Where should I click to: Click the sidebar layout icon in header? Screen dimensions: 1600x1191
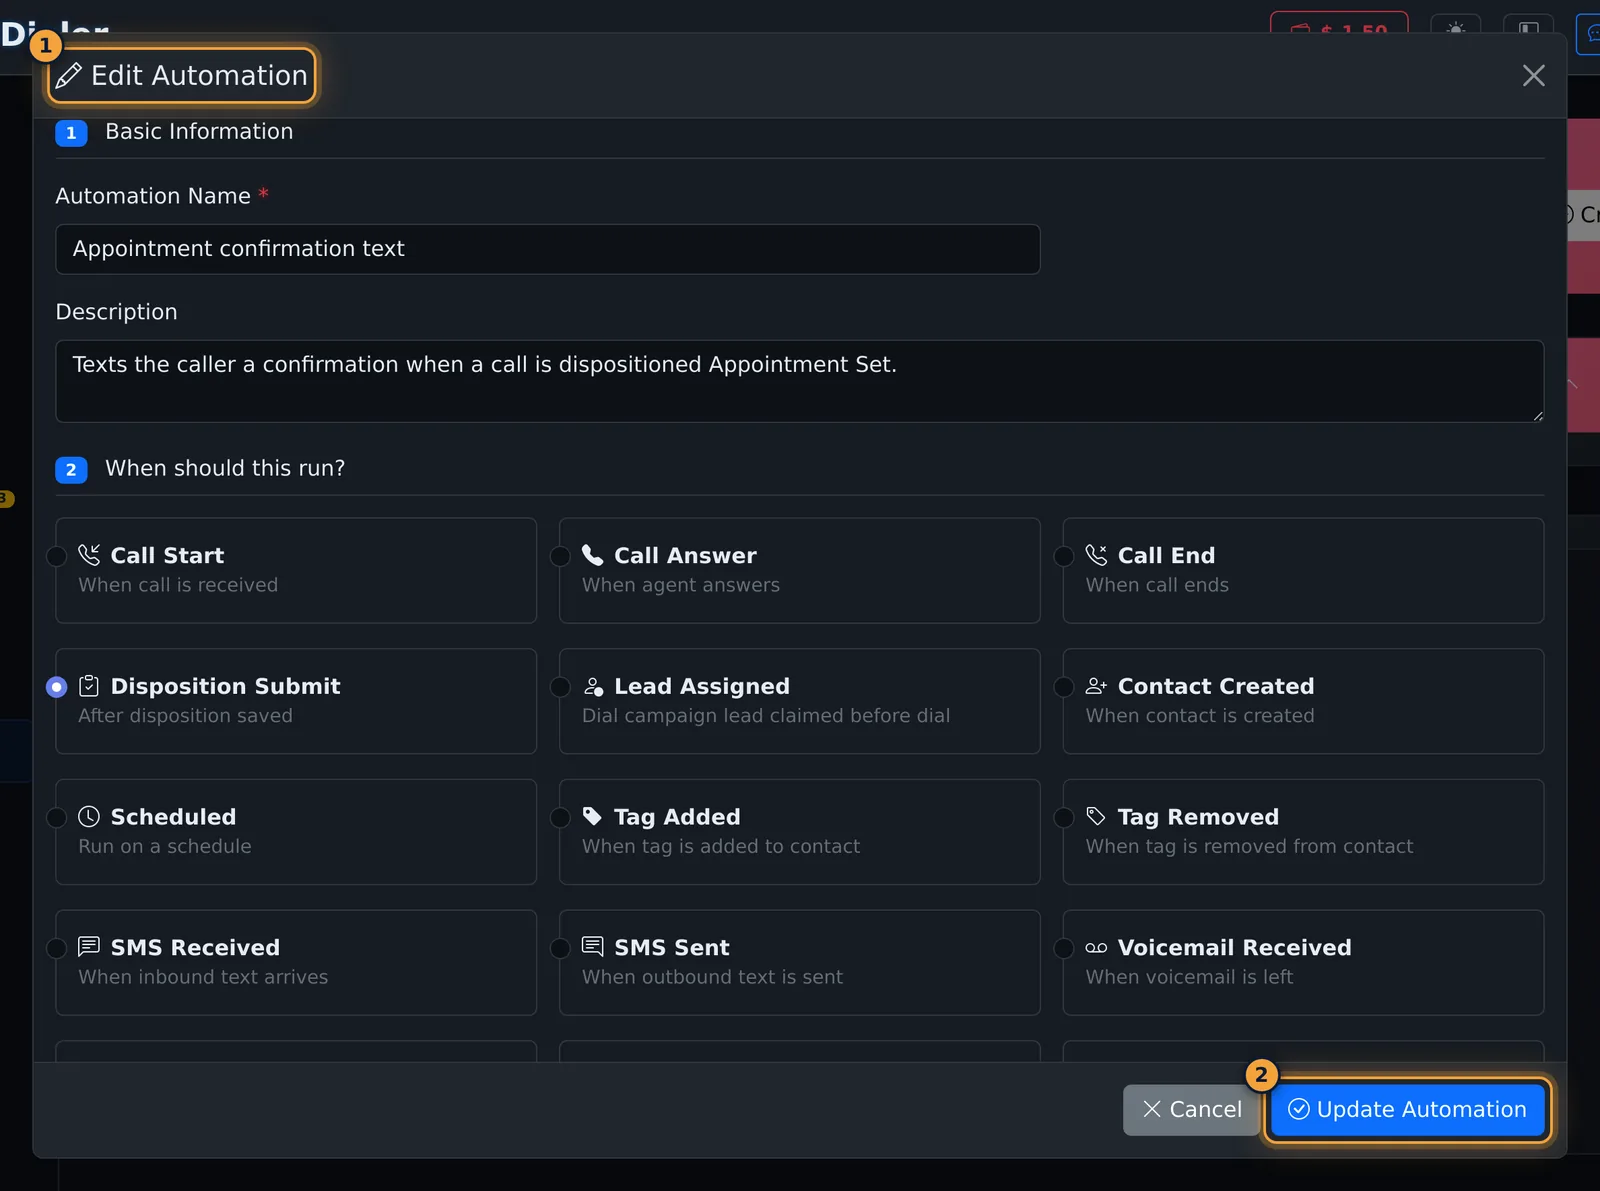pos(1529,28)
